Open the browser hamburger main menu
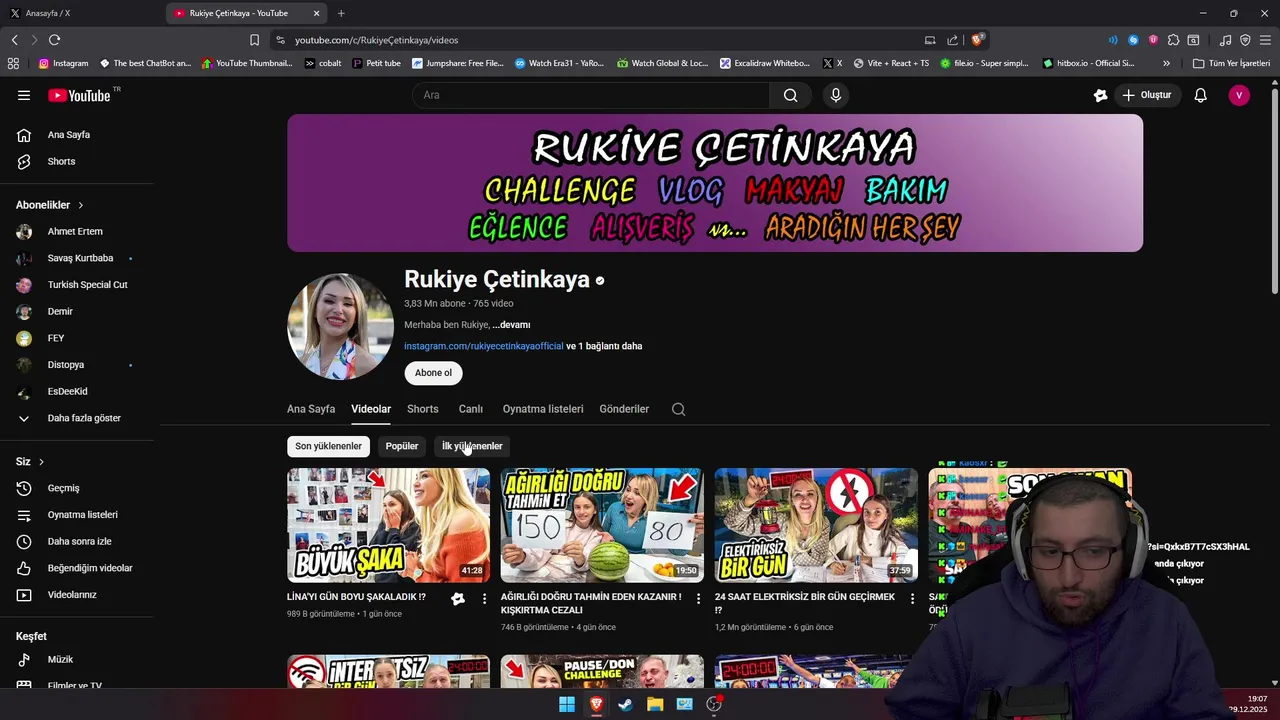The height and width of the screenshot is (720, 1280). pos(1265,40)
